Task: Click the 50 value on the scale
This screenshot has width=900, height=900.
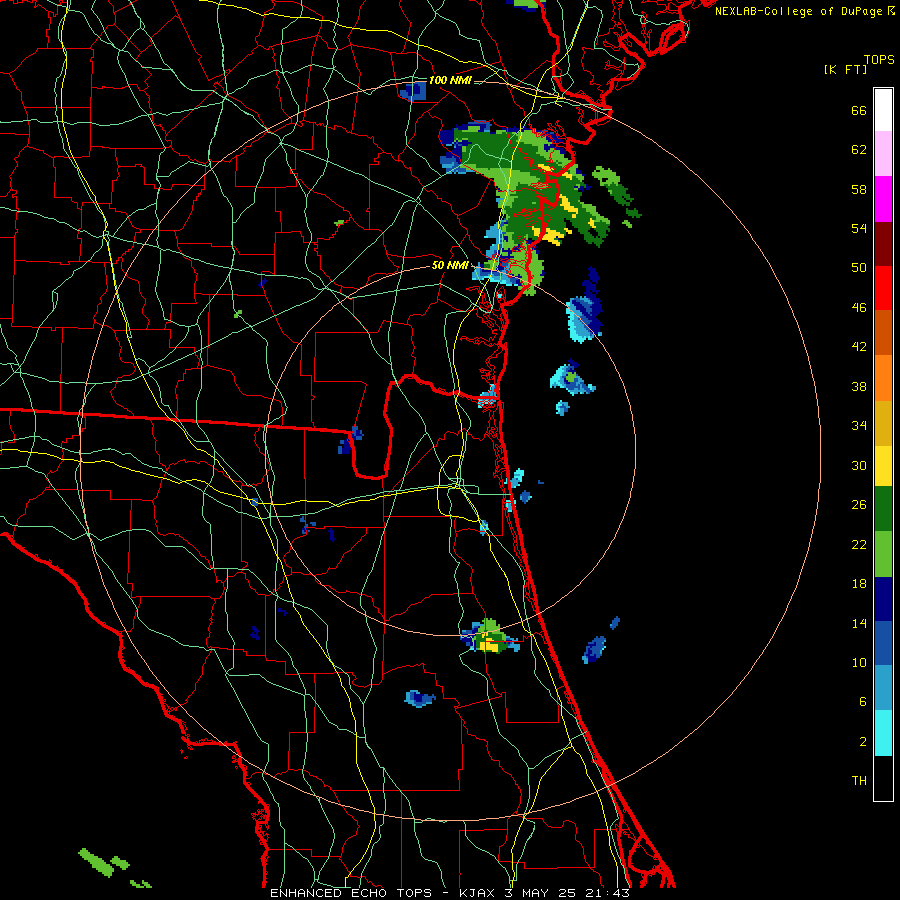Action: point(859,268)
